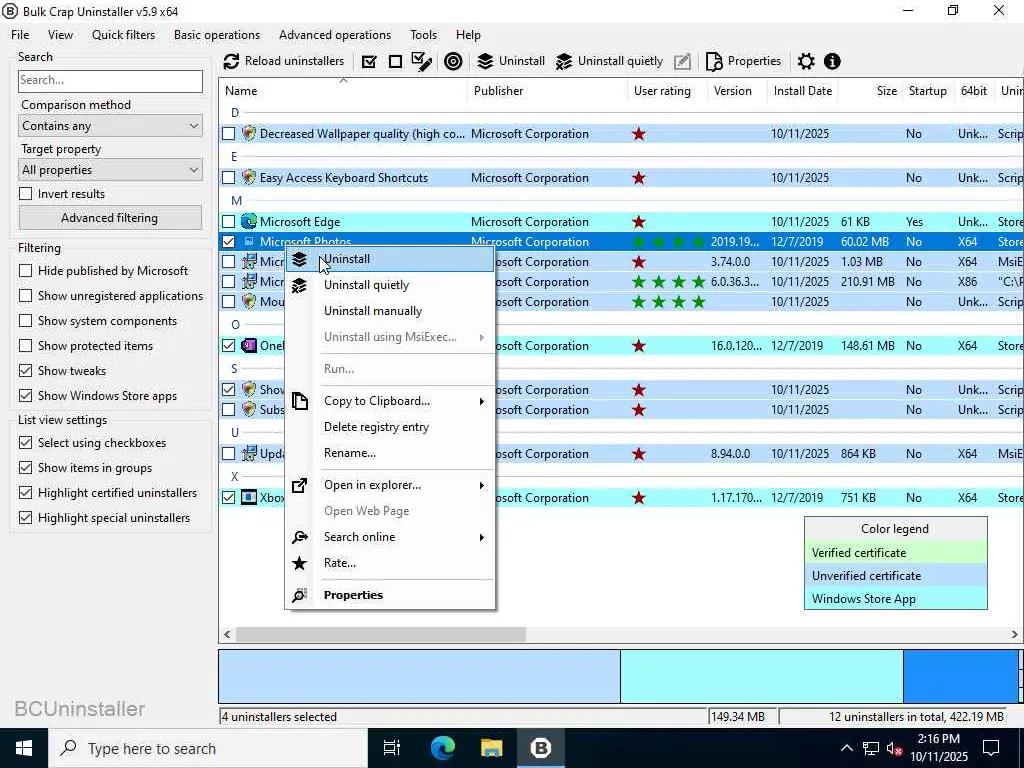Click the Verified certificate color legend entry
Image resolution: width=1024 pixels, height=768 pixels.
pos(895,553)
